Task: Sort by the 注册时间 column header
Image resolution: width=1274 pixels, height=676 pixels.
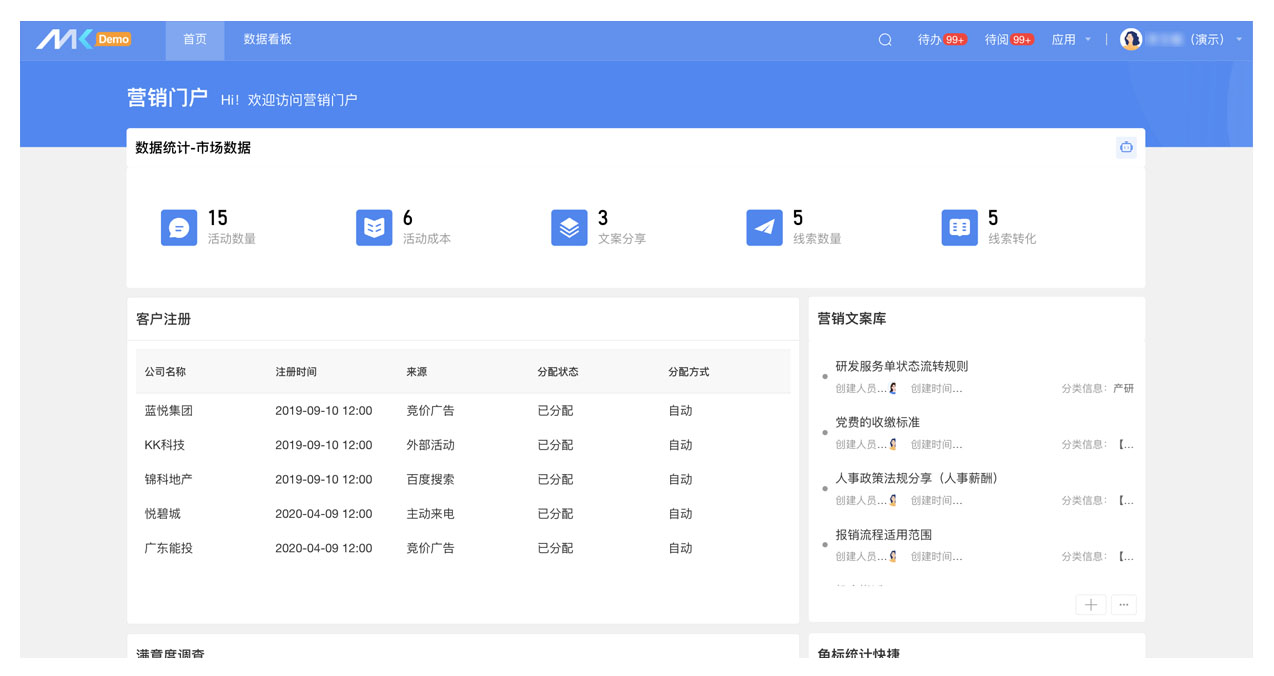Action: tap(296, 372)
